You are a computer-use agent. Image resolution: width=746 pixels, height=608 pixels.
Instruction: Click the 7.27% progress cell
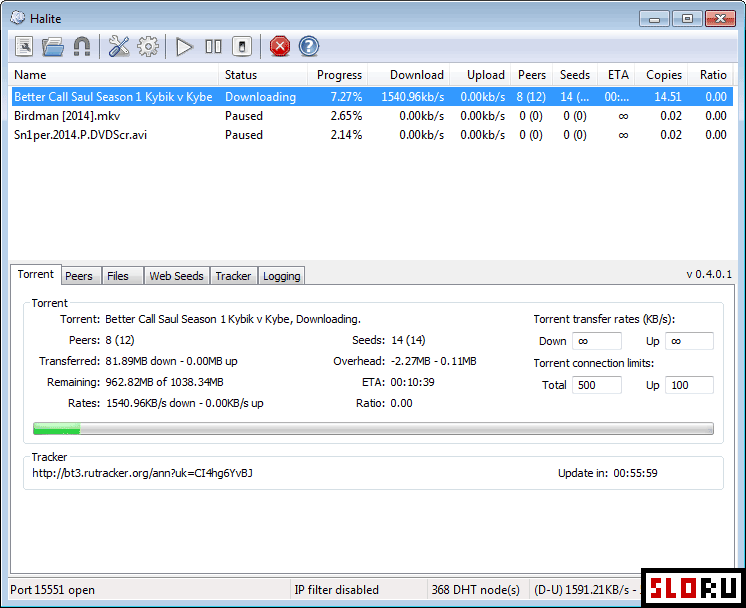346,97
